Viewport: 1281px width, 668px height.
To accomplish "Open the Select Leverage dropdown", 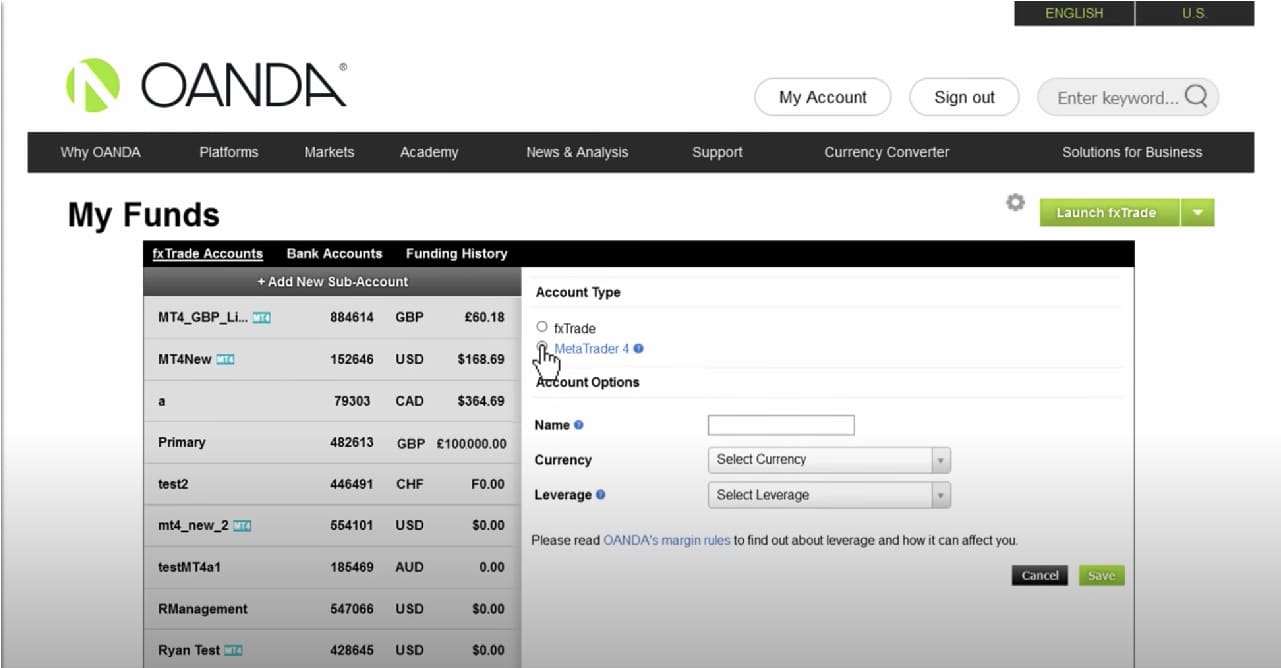I will pos(828,495).
